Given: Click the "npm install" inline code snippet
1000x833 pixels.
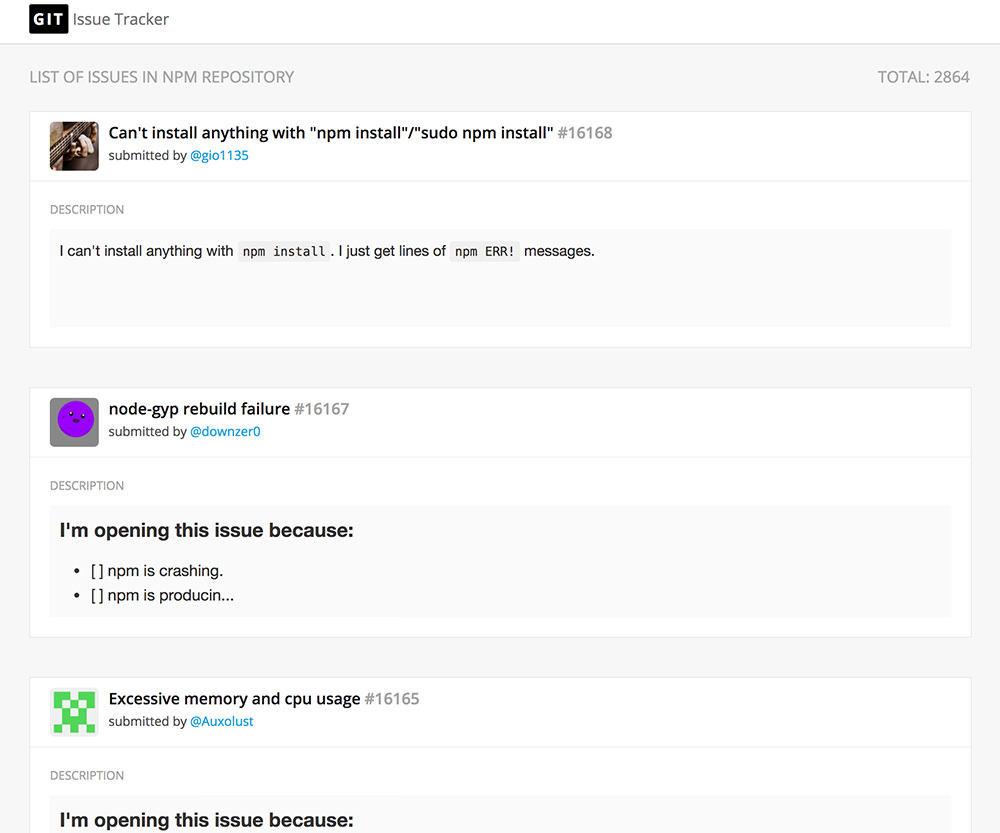Looking at the screenshot, I should pyautogui.click(x=284, y=251).
